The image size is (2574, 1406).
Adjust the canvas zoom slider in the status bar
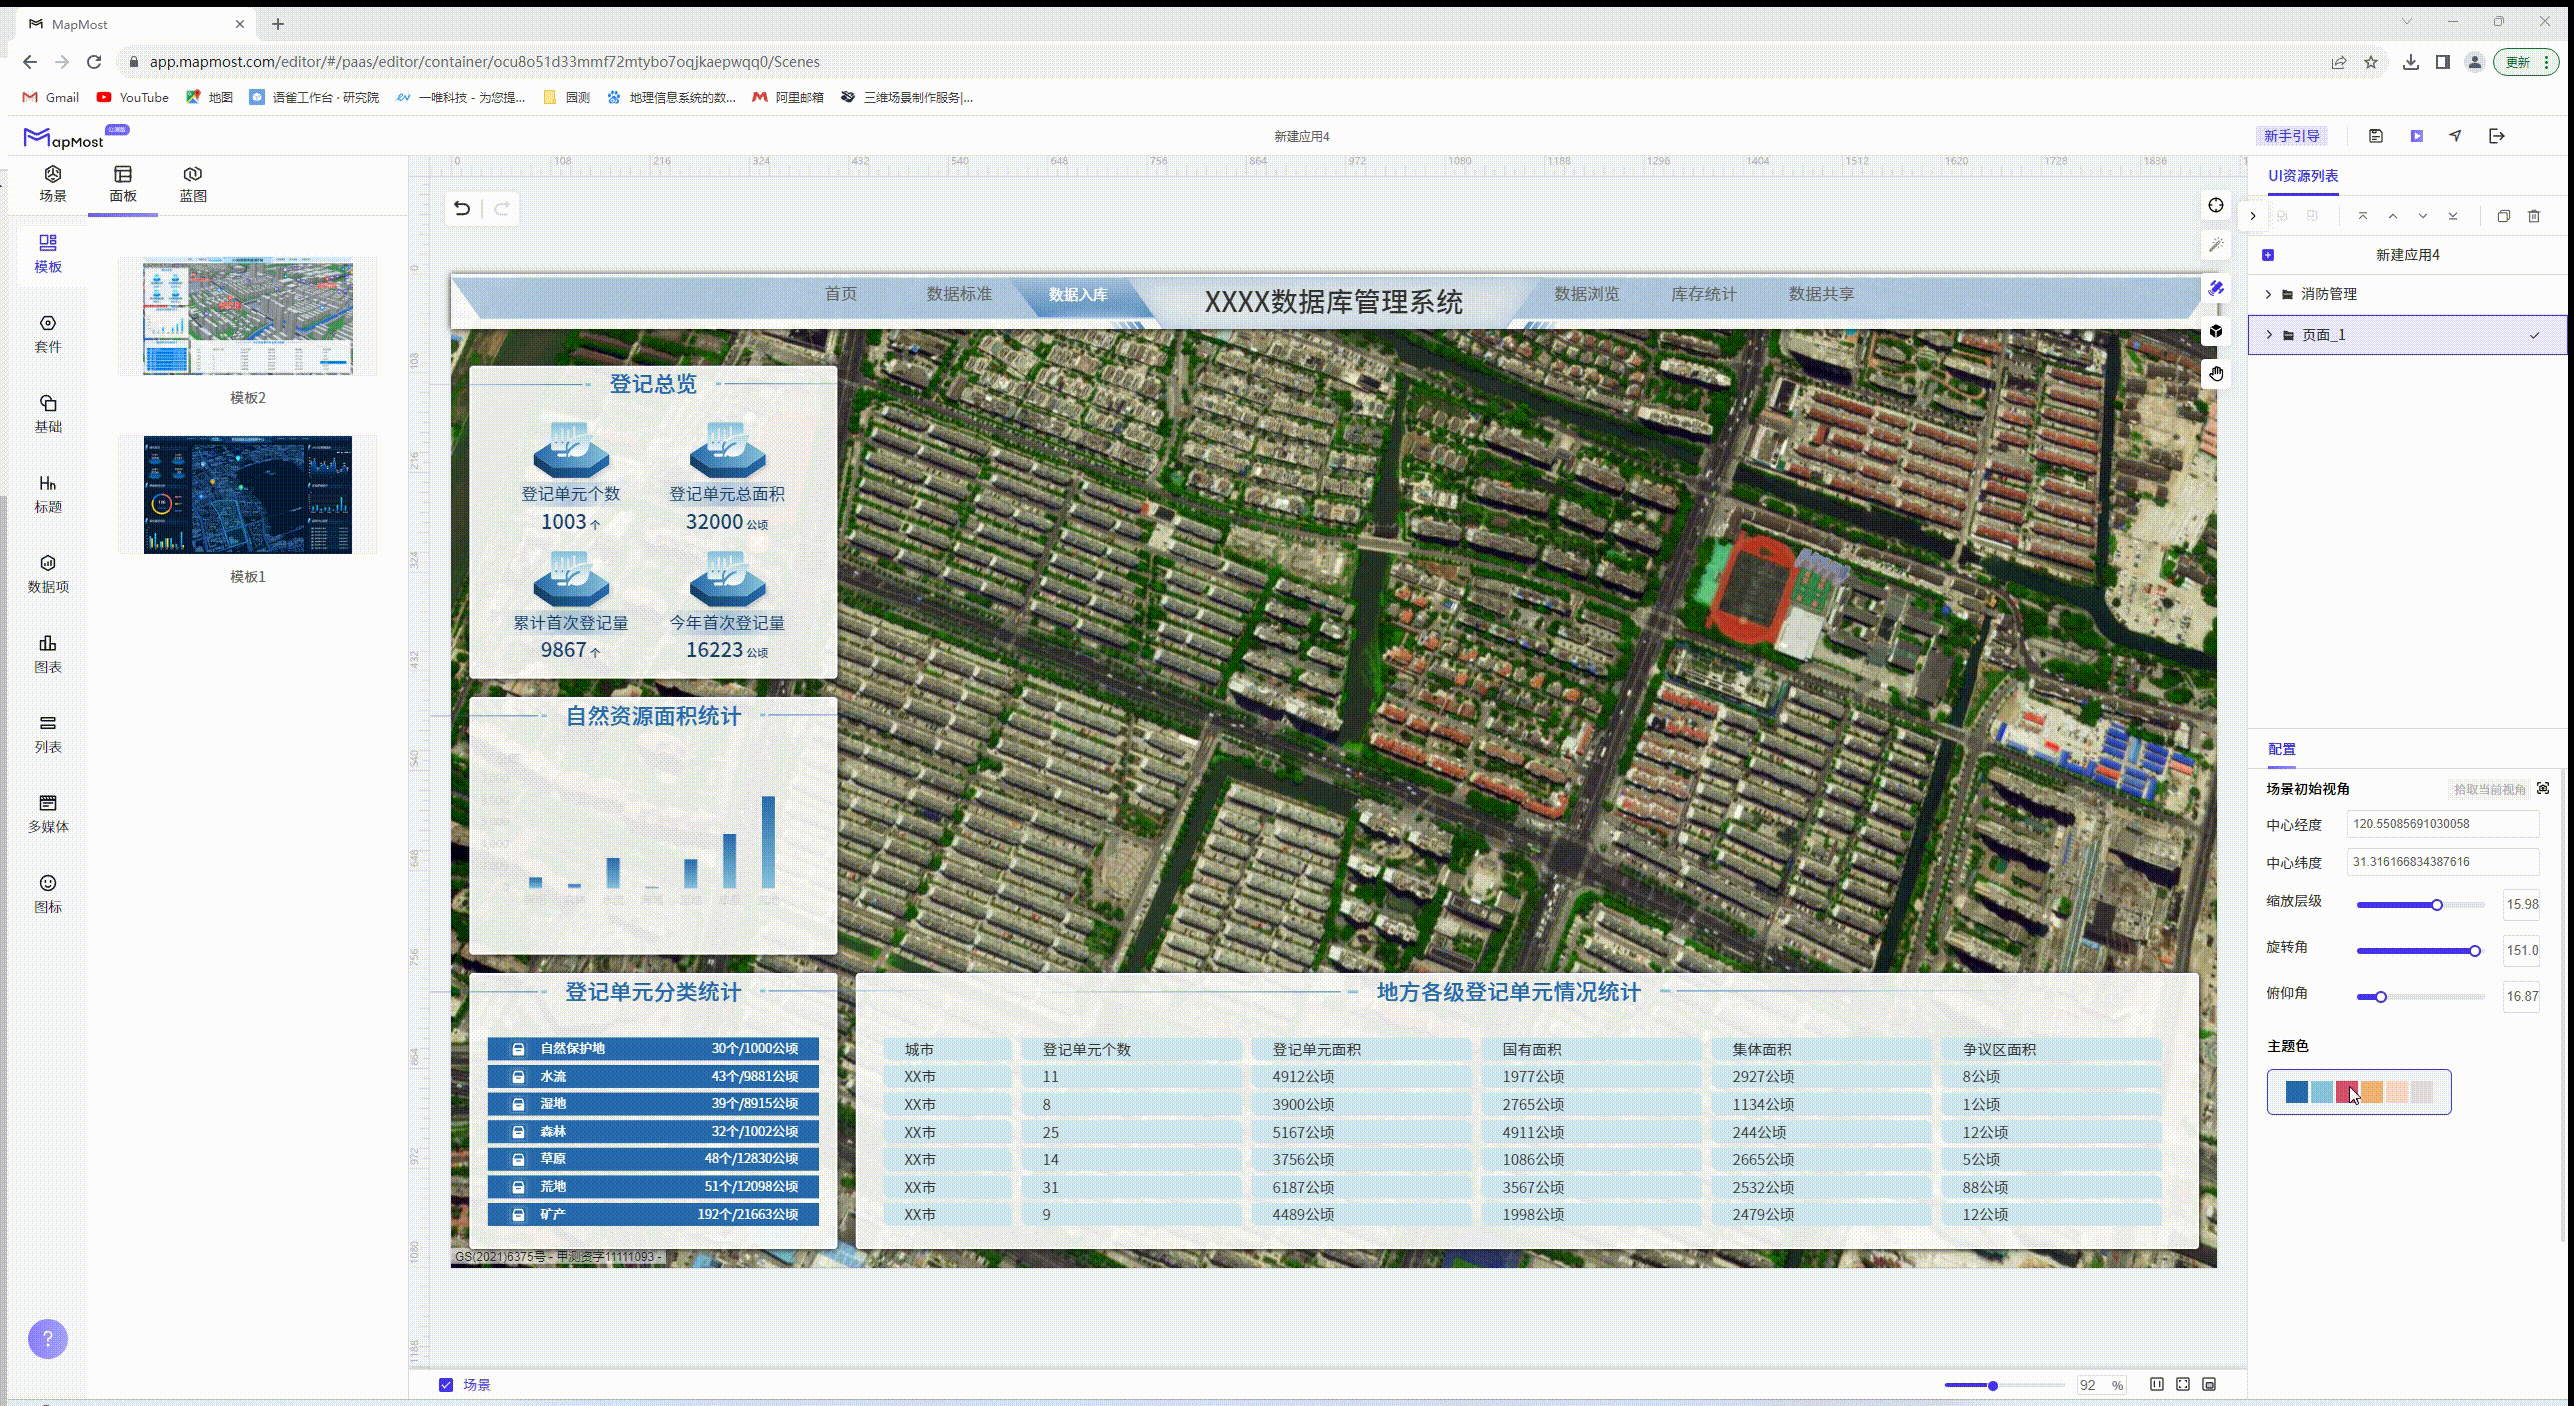(x=2004, y=1385)
